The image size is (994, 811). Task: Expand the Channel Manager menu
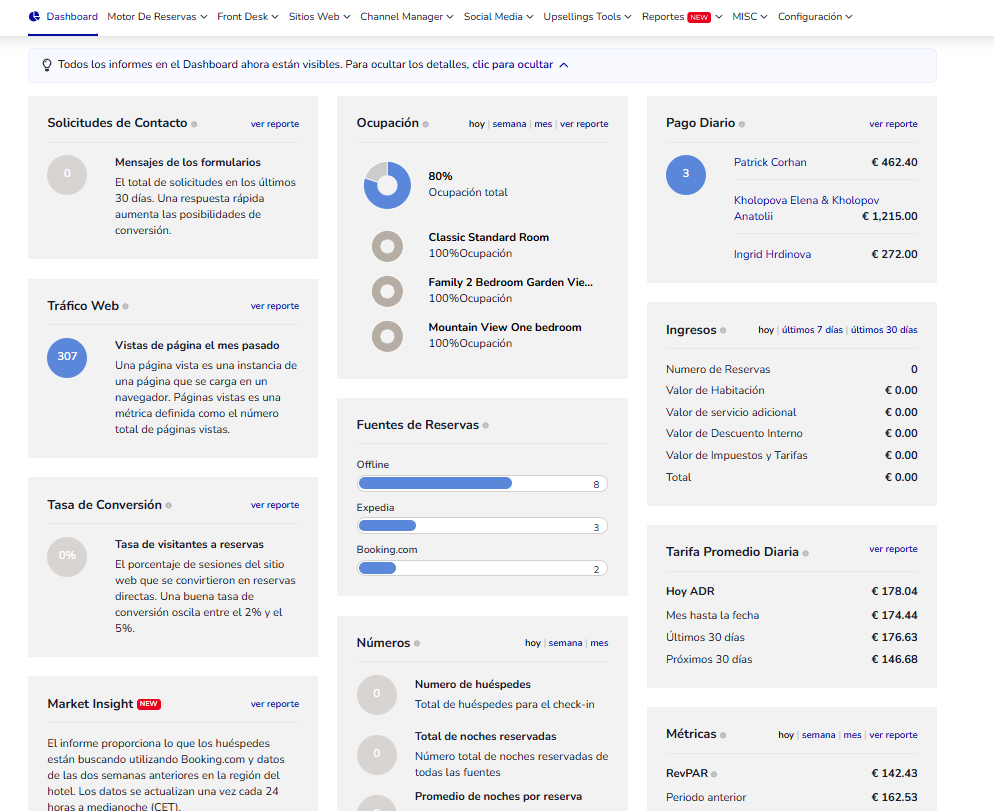tap(406, 17)
